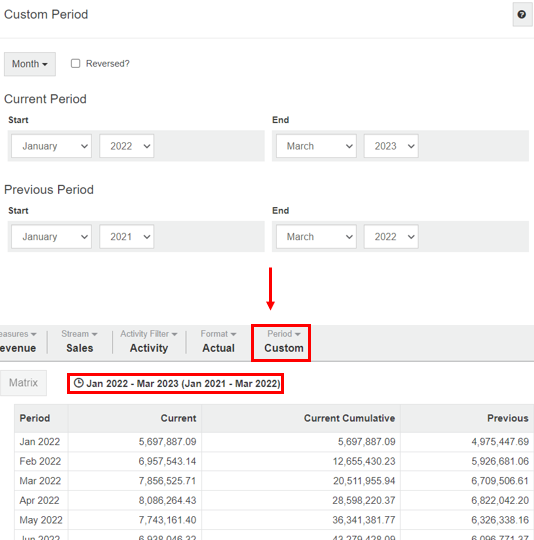Screen dimensions: 534x540
Task: Open Current Period end month March dropdown
Action: click(316, 146)
